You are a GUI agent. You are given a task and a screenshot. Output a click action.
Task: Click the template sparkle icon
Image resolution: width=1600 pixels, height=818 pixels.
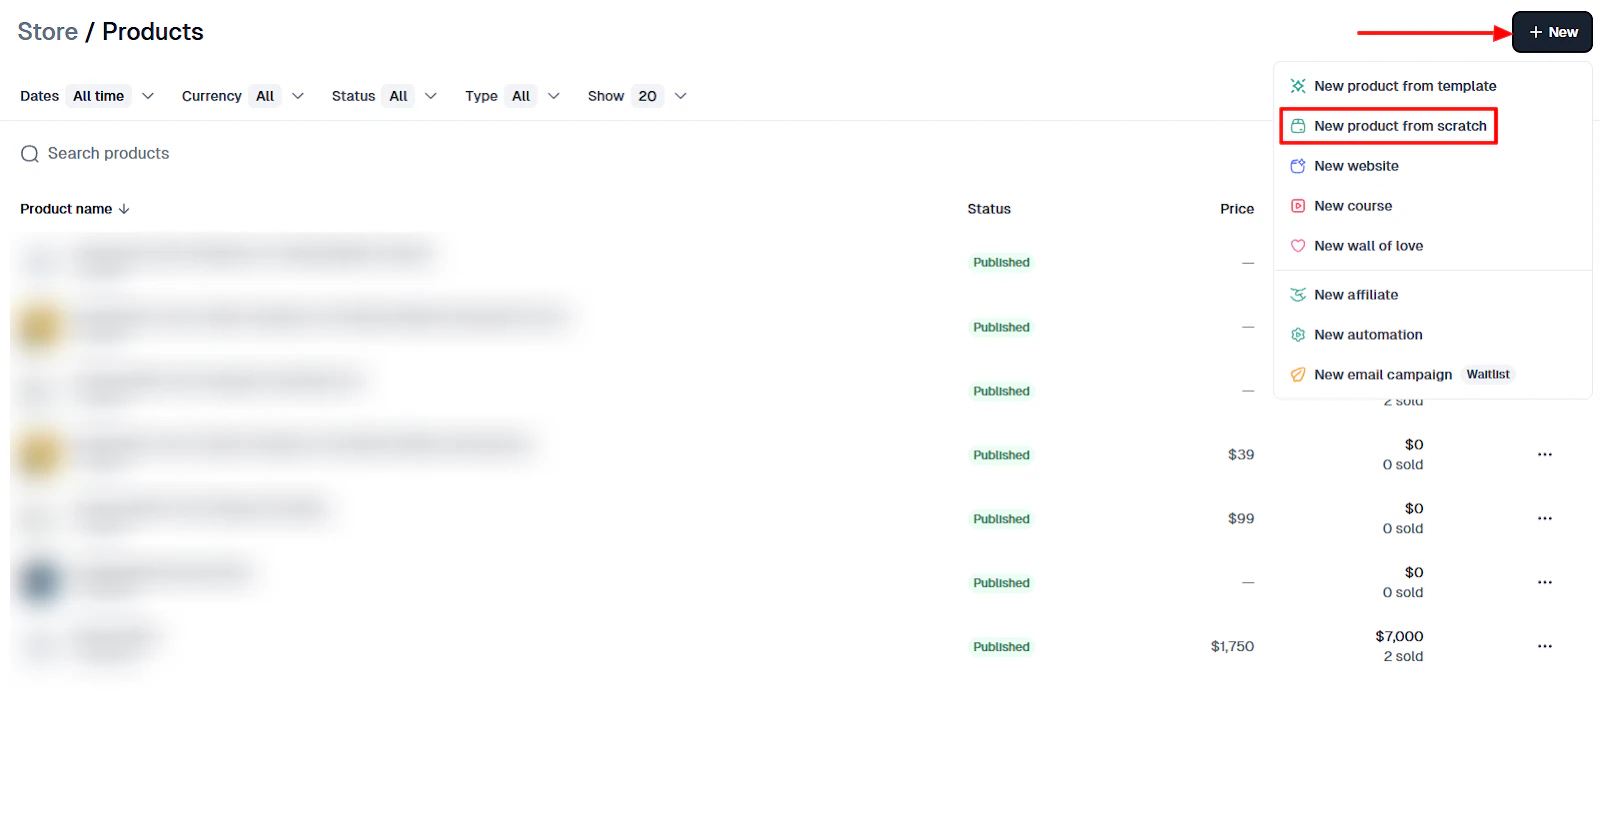[1298, 86]
